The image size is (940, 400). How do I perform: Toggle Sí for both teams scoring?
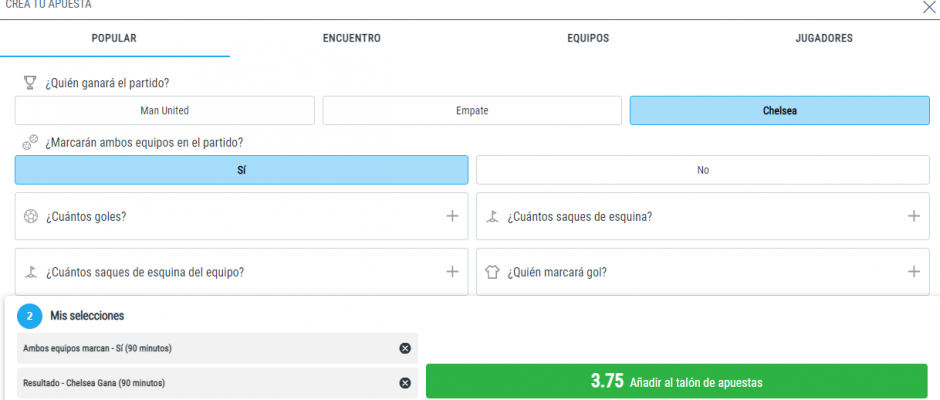coord(241,170)
